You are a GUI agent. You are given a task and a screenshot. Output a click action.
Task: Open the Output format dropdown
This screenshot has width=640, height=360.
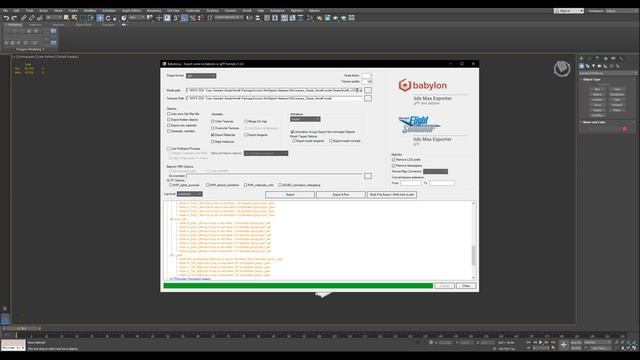201,76
